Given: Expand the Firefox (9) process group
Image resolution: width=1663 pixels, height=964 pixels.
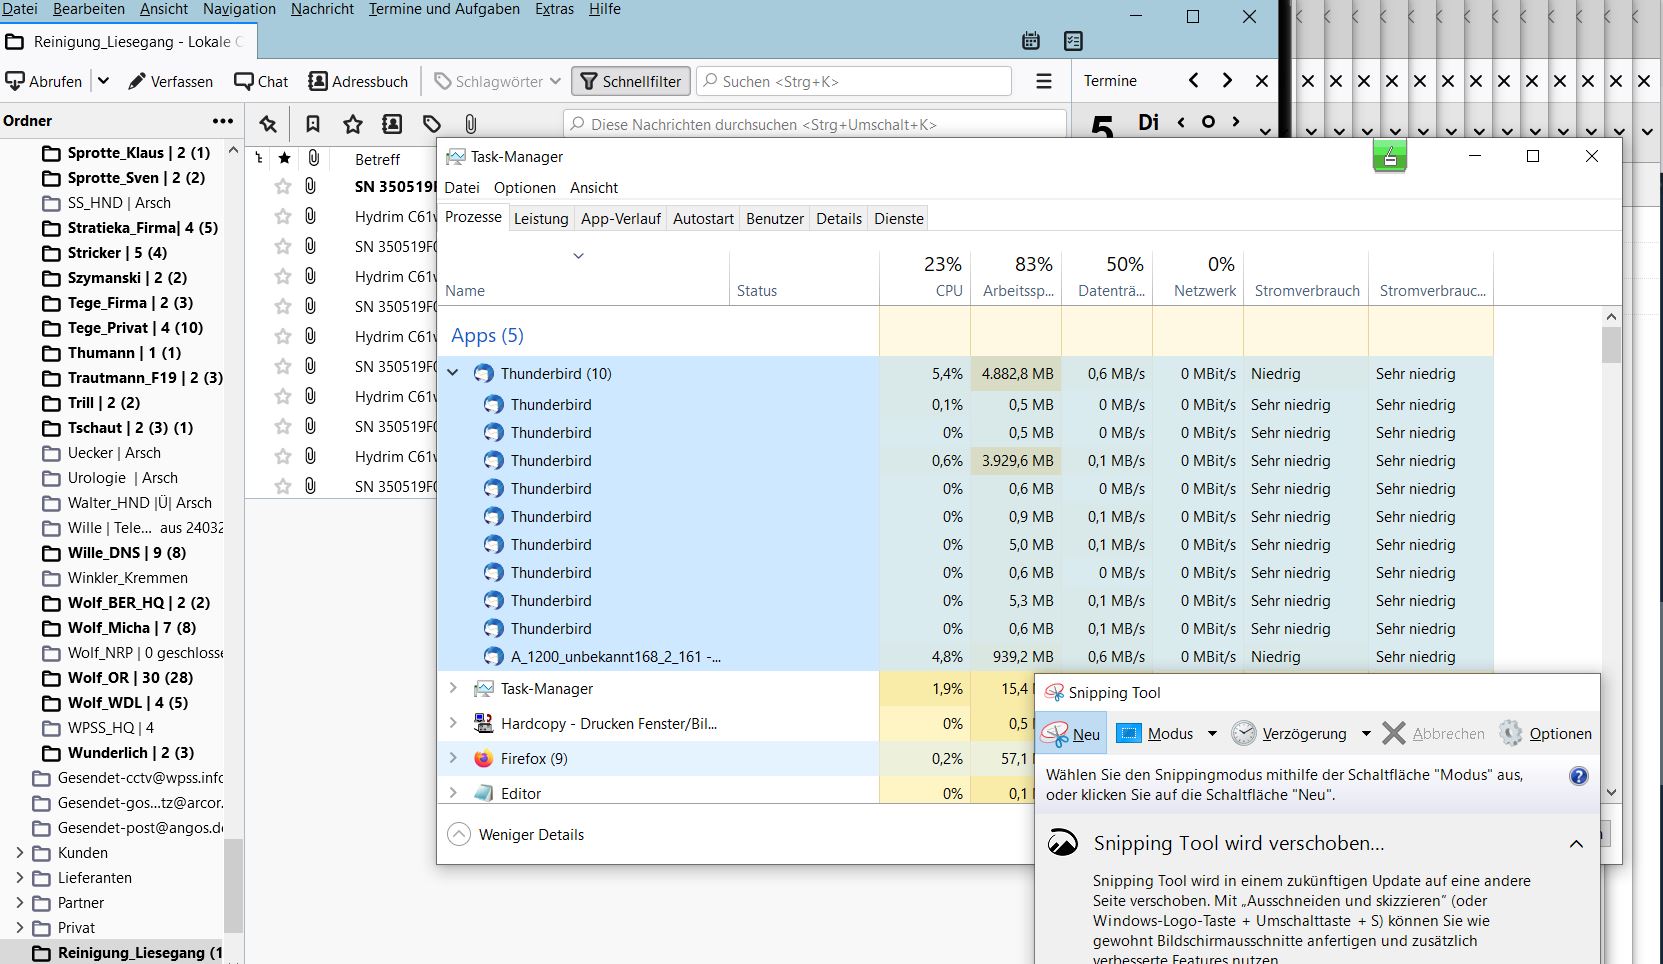Looking at the screenshot, I should click(453, 758).
